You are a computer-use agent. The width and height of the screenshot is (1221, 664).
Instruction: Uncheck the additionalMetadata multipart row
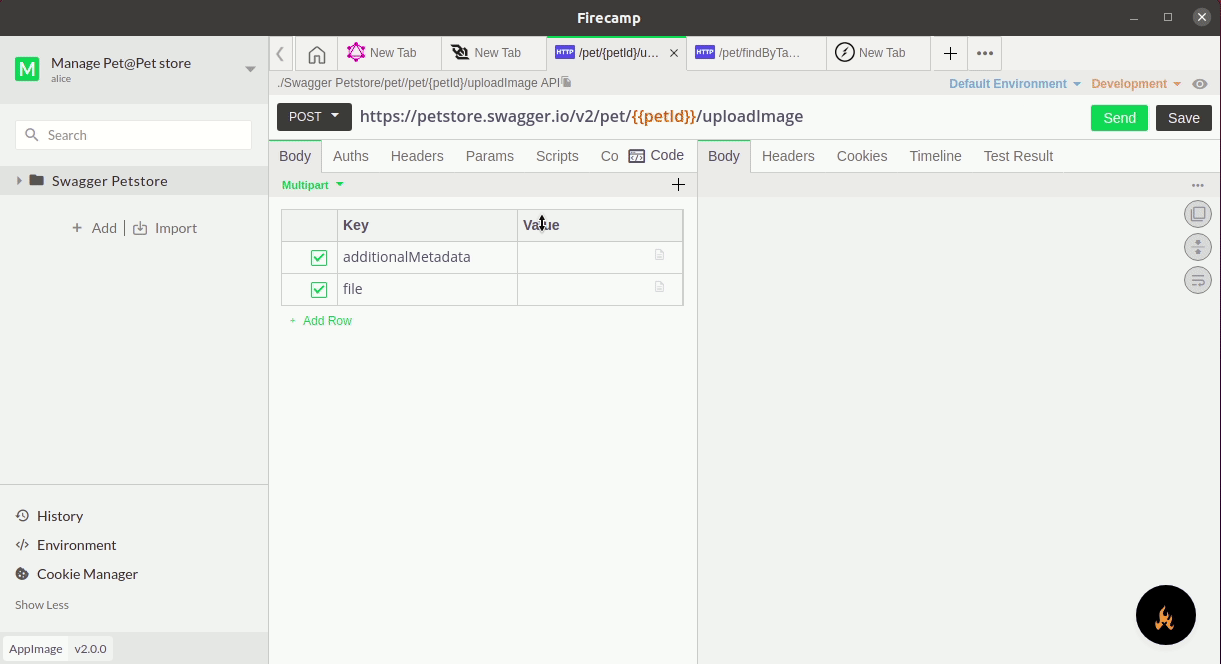click(x=319, y=257)
